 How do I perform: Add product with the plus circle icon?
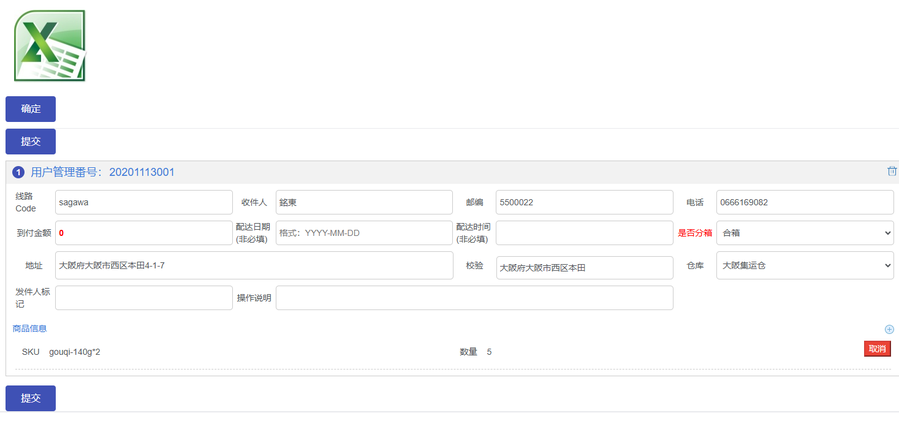coord(889,329)
